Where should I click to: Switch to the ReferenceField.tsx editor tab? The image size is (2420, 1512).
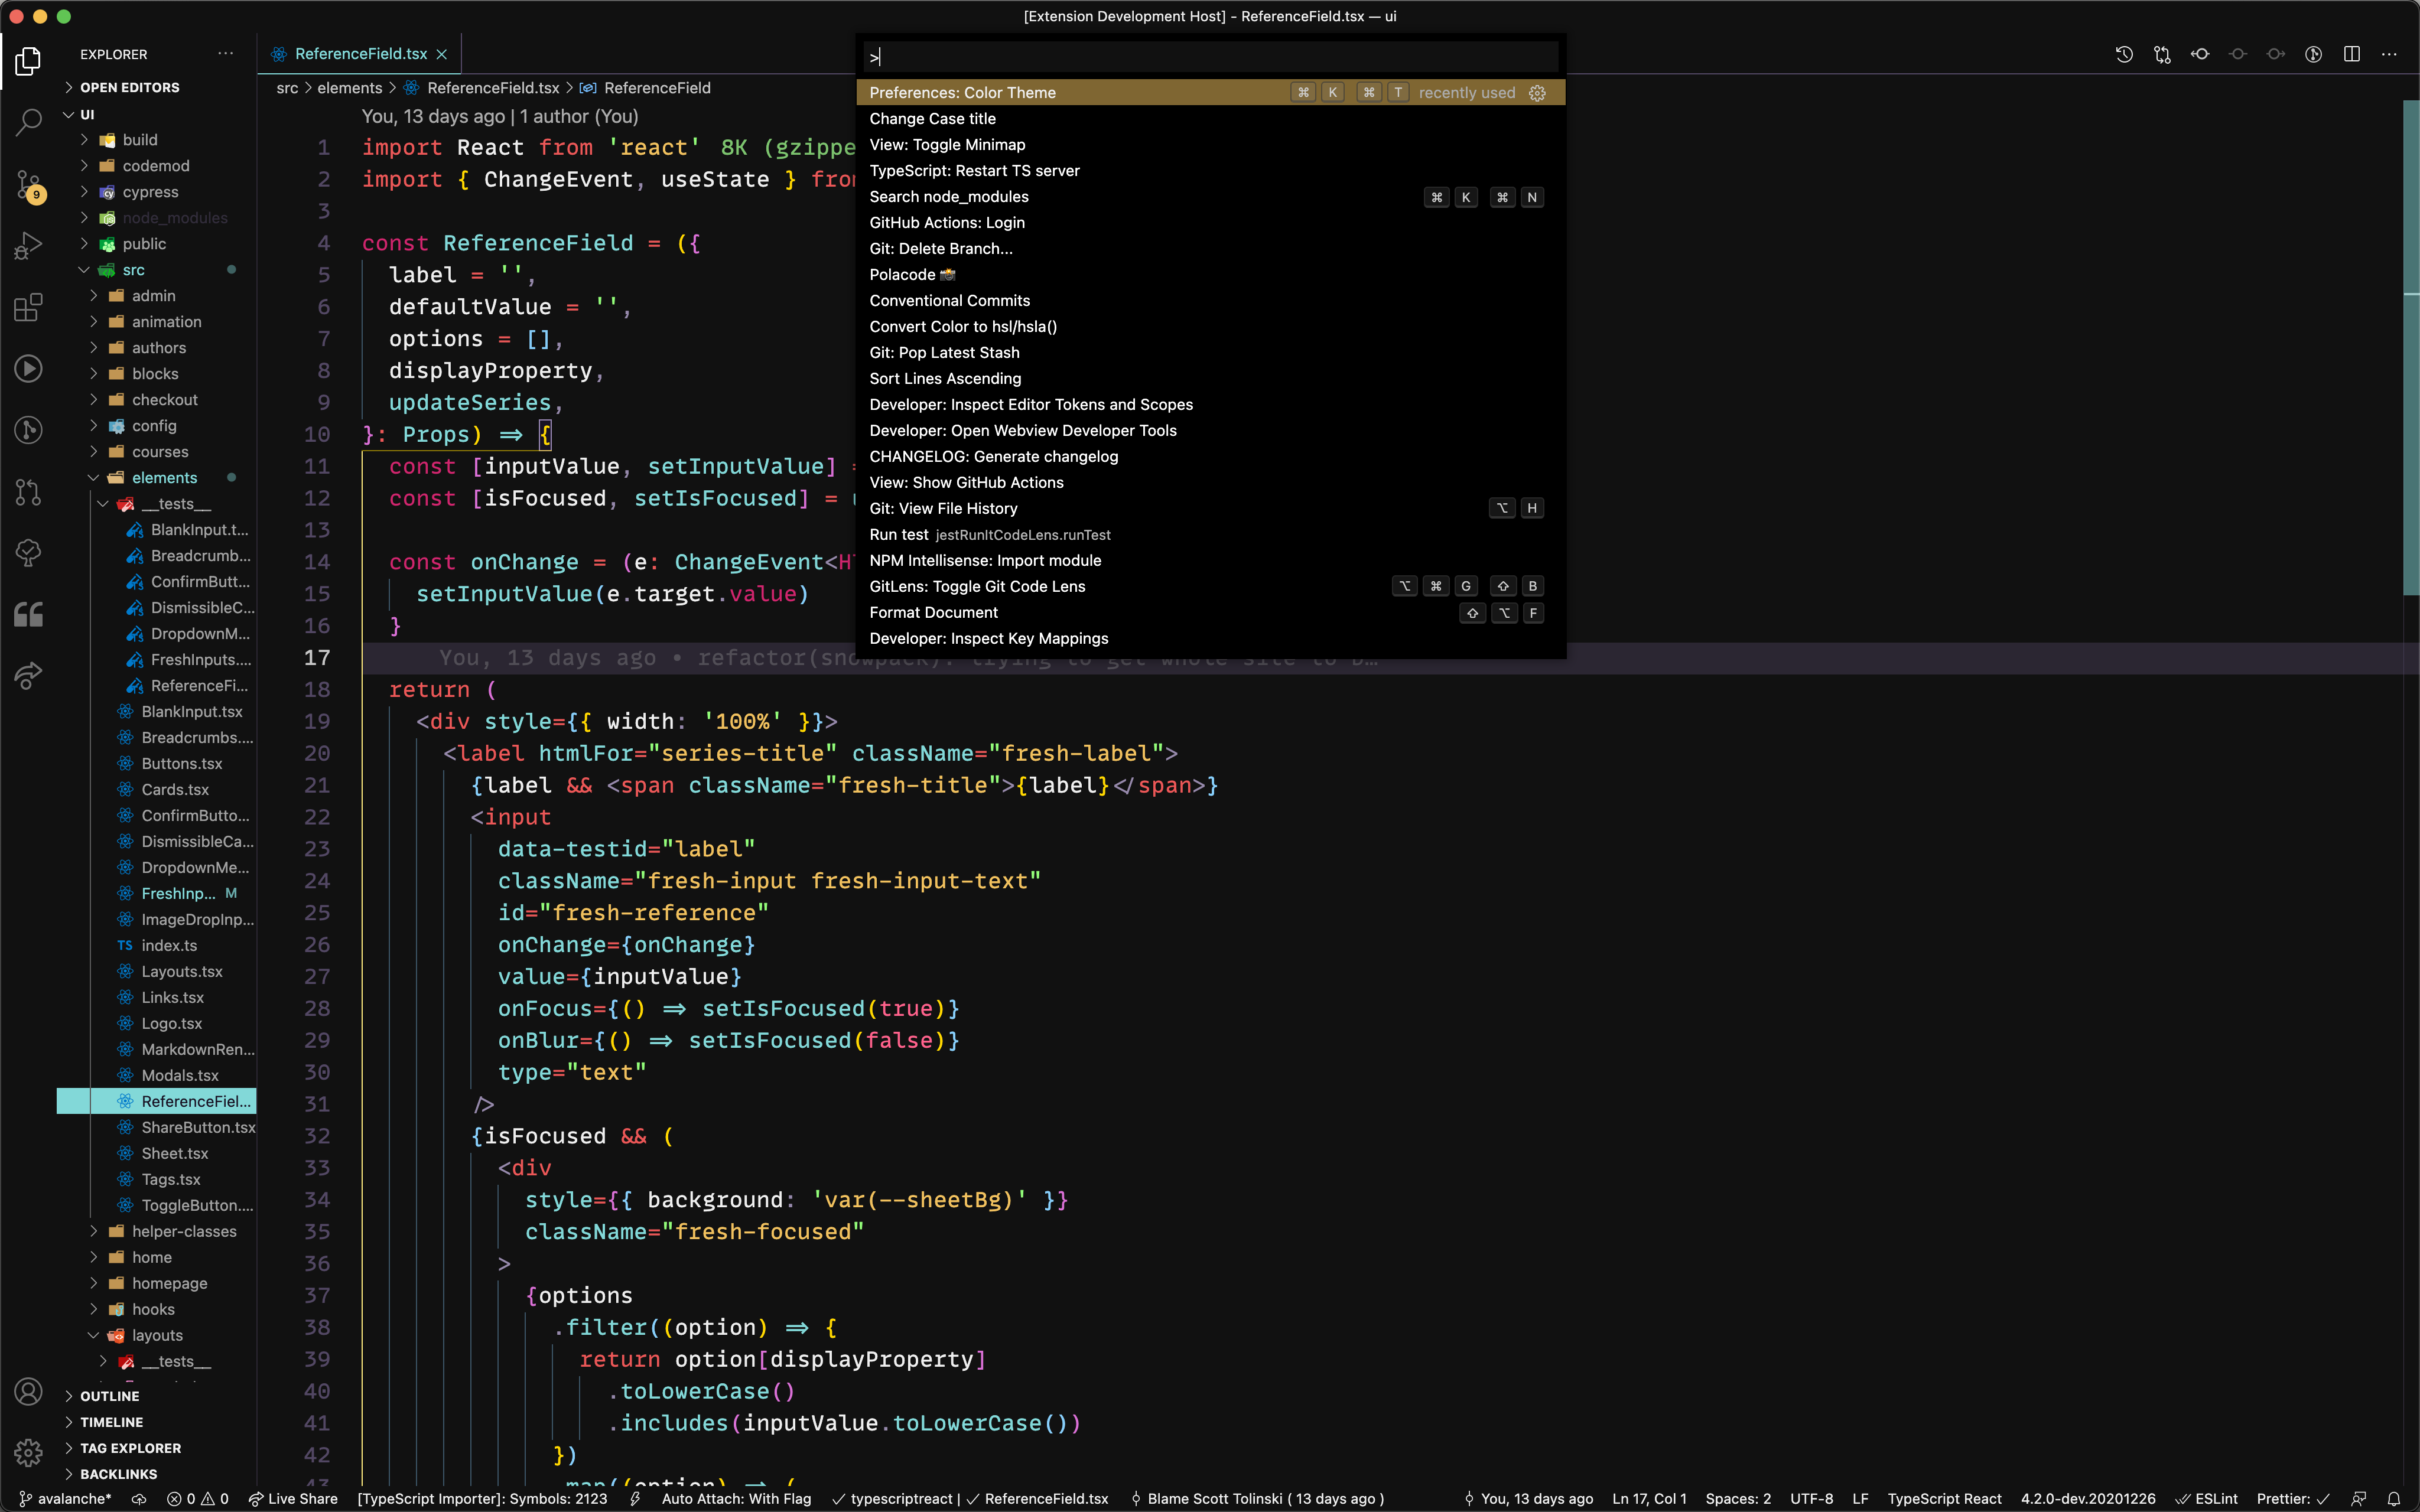click(x=360, y=54)
